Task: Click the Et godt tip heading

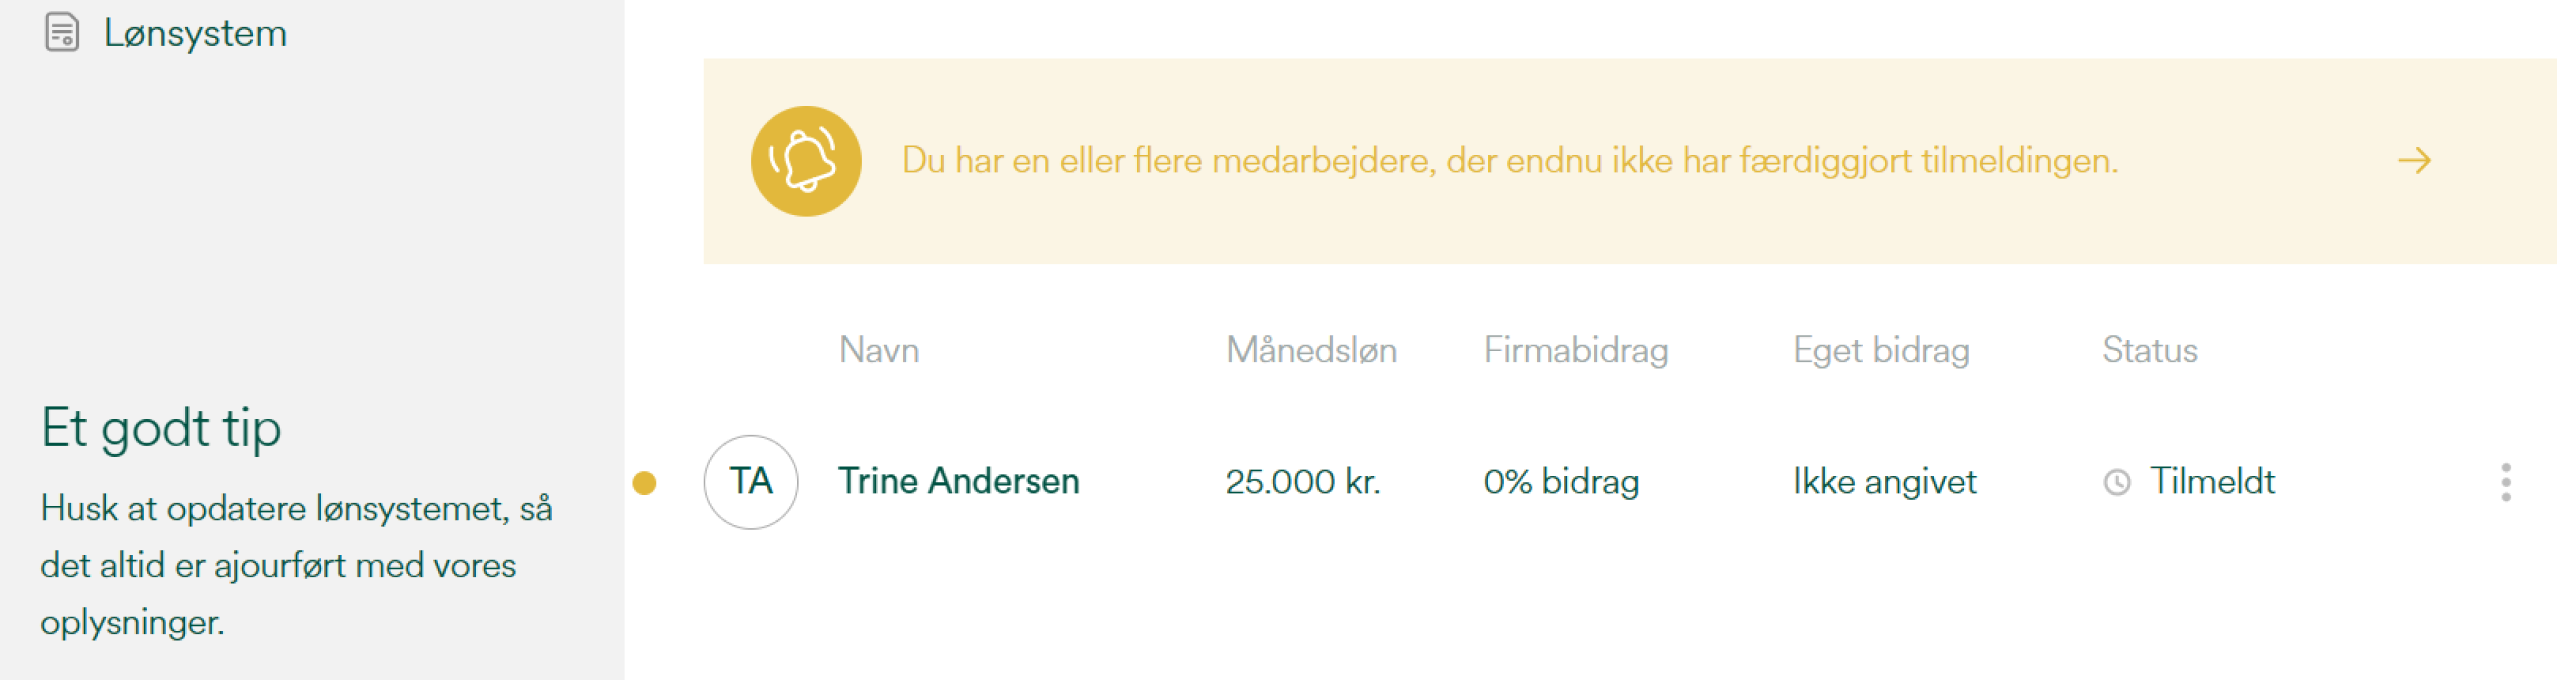Action: [161, 428]
